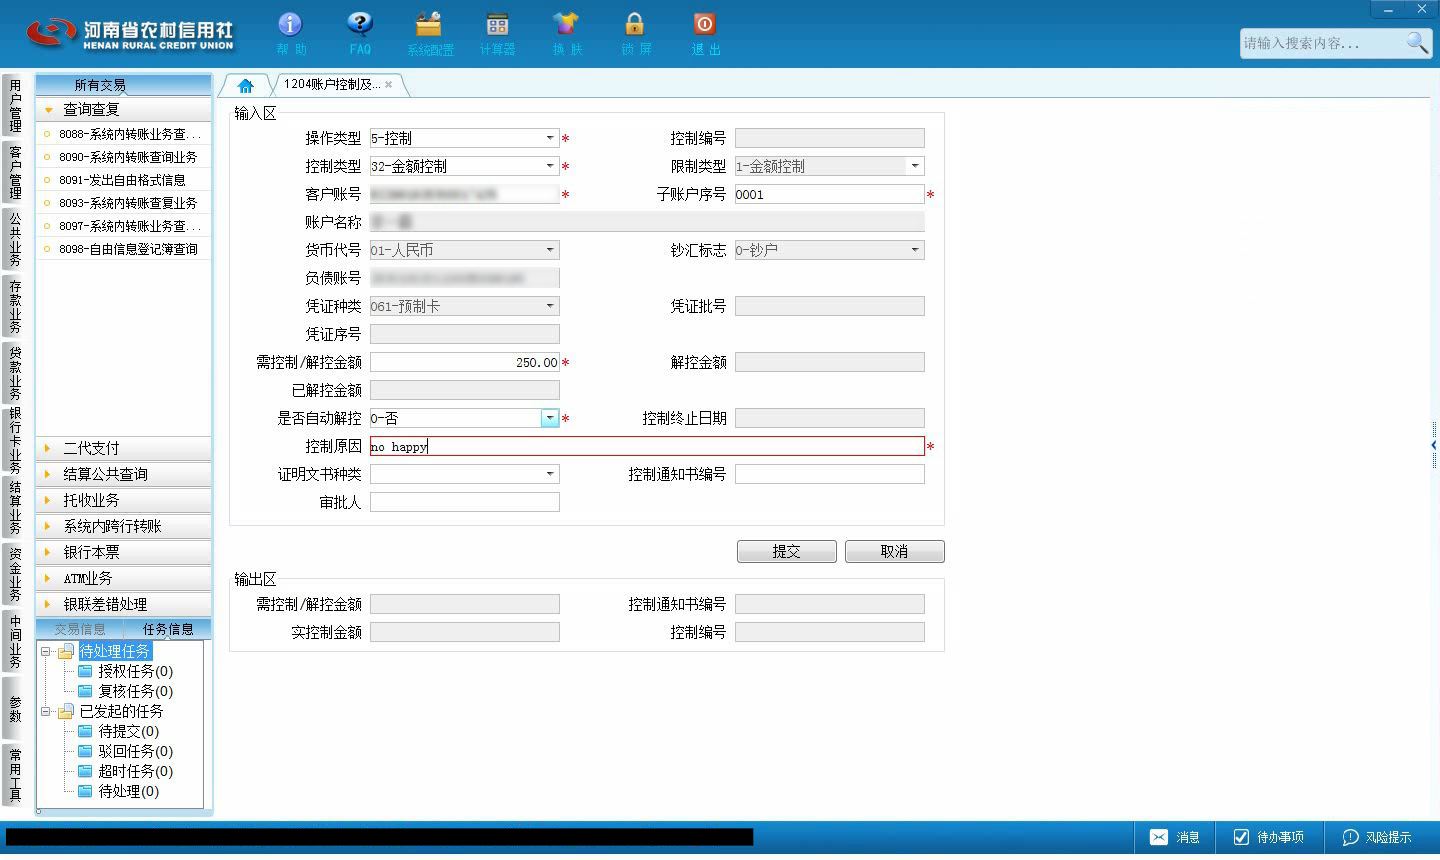Open 消息 messages in the status bar

[1175, 837]
